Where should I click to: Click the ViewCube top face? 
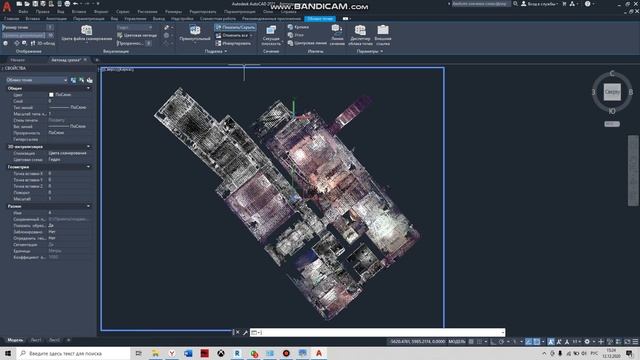pos(612,92)
